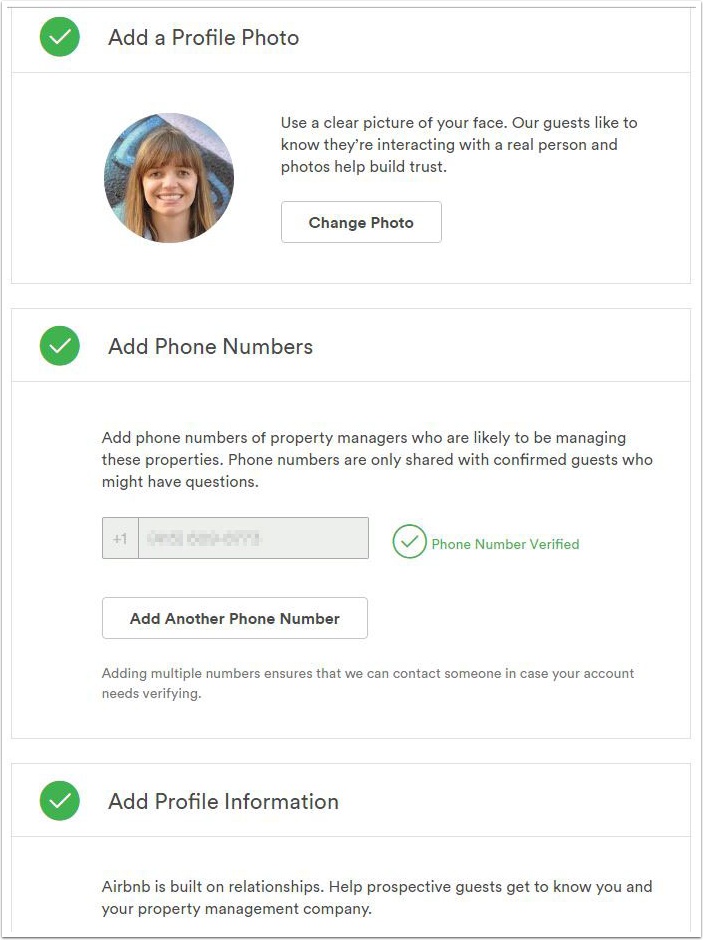Open the Add a Profile Photo section header
The image size is (703, 940).
(351, 38)
